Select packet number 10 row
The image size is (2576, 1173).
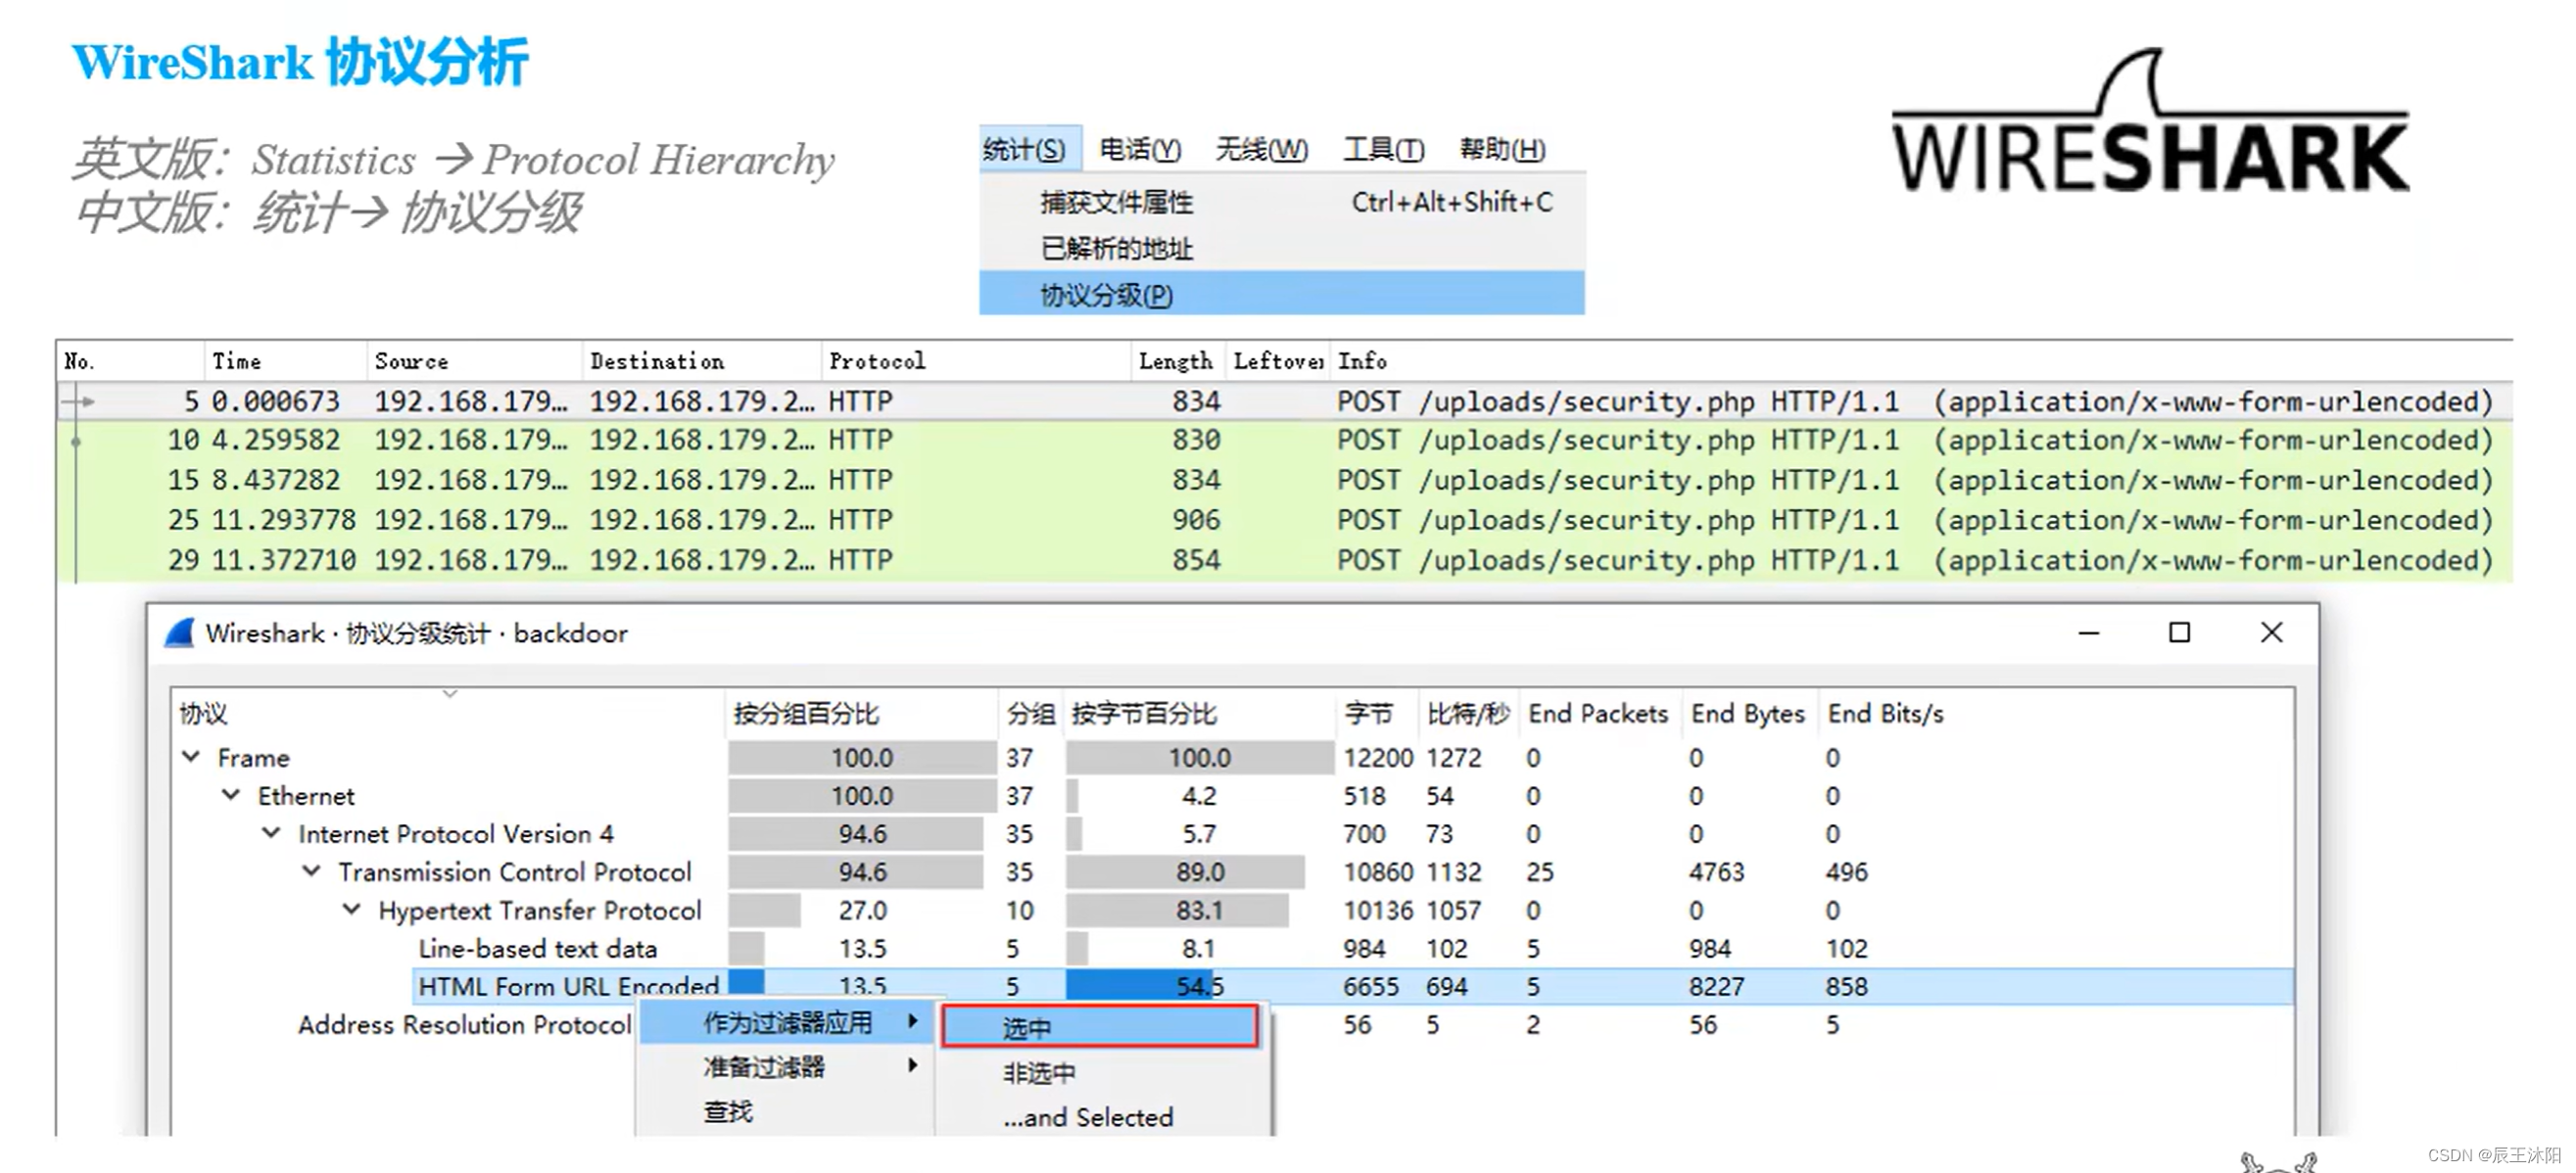click(x=1285, y=440)
